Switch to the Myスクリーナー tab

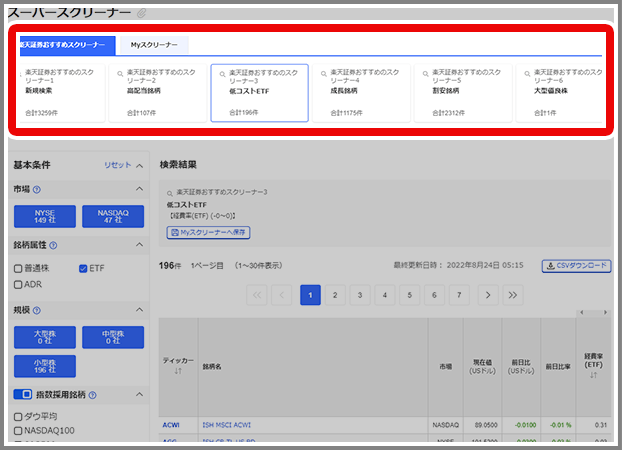(x=154, y=45)
